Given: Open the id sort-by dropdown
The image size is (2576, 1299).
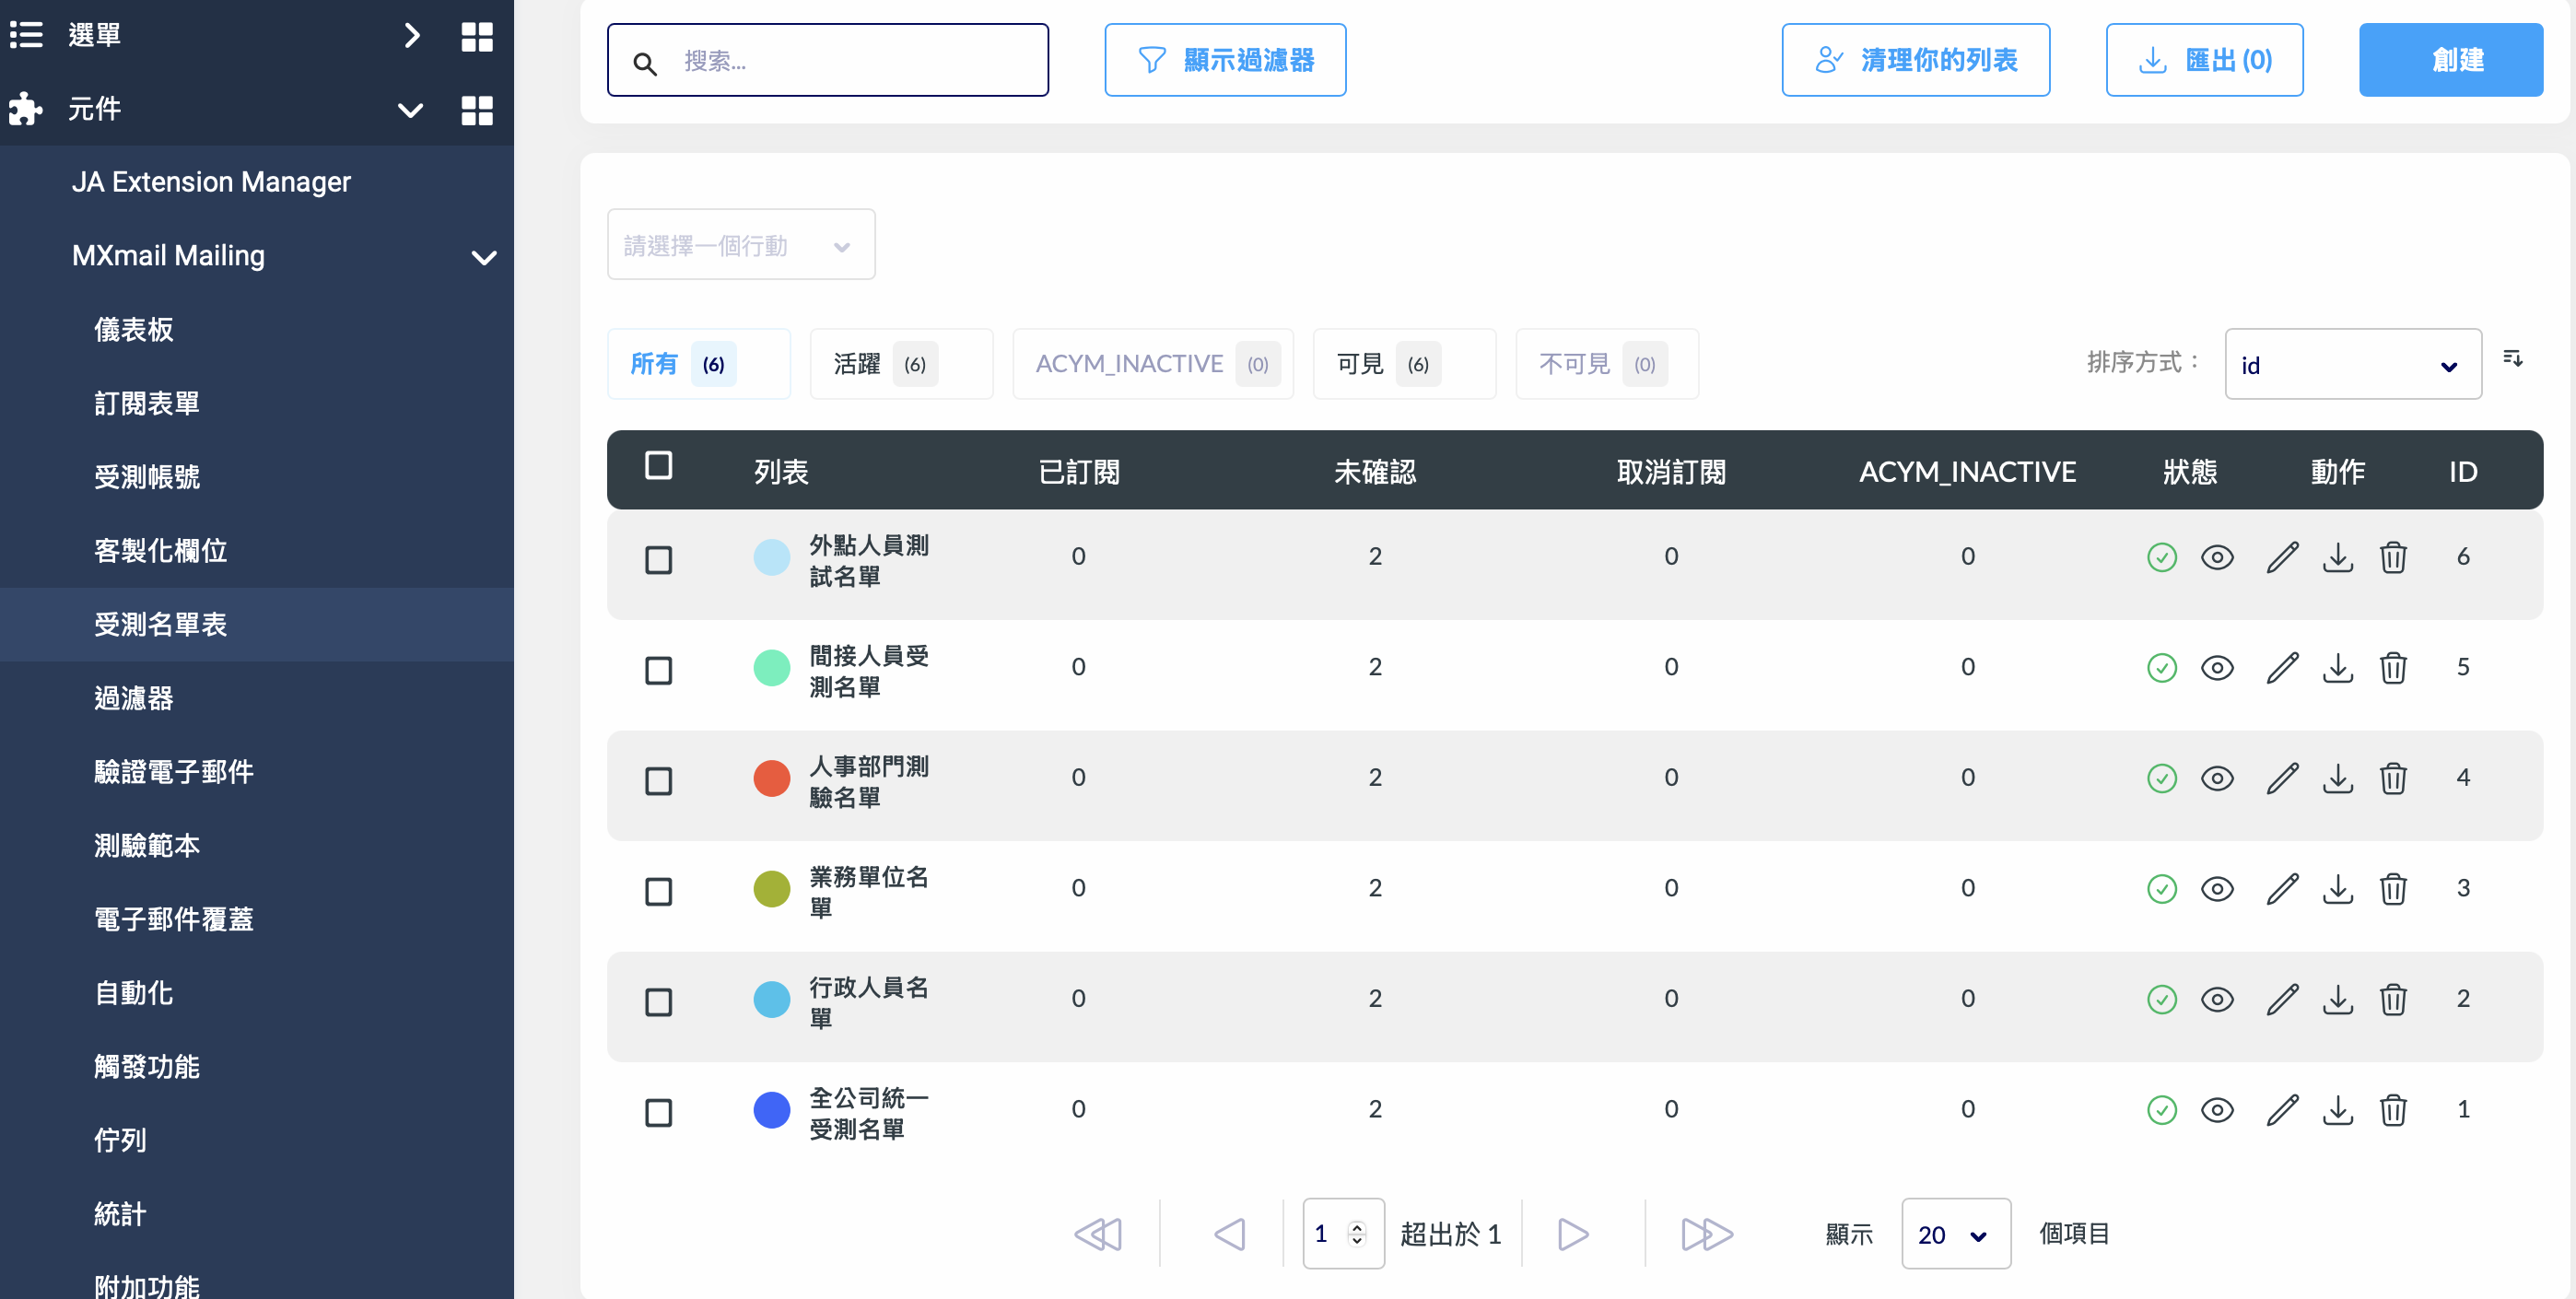Looking at the screenshot, I should [x=2352, y=365].
